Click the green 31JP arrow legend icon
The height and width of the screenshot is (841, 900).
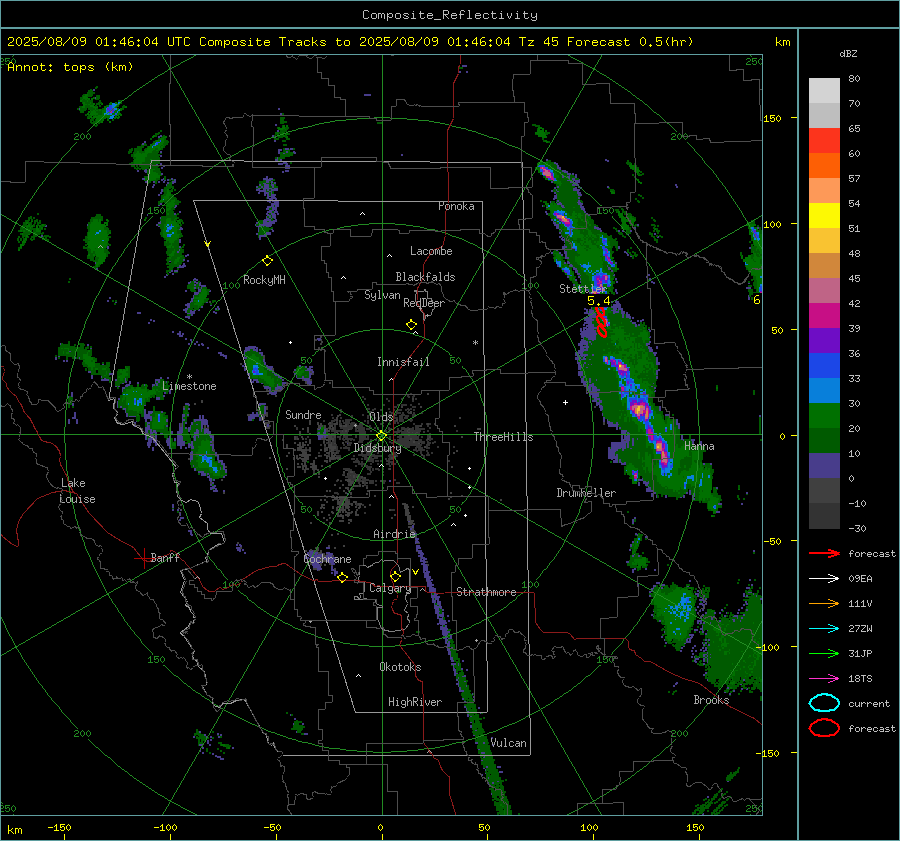coord(824,653)
